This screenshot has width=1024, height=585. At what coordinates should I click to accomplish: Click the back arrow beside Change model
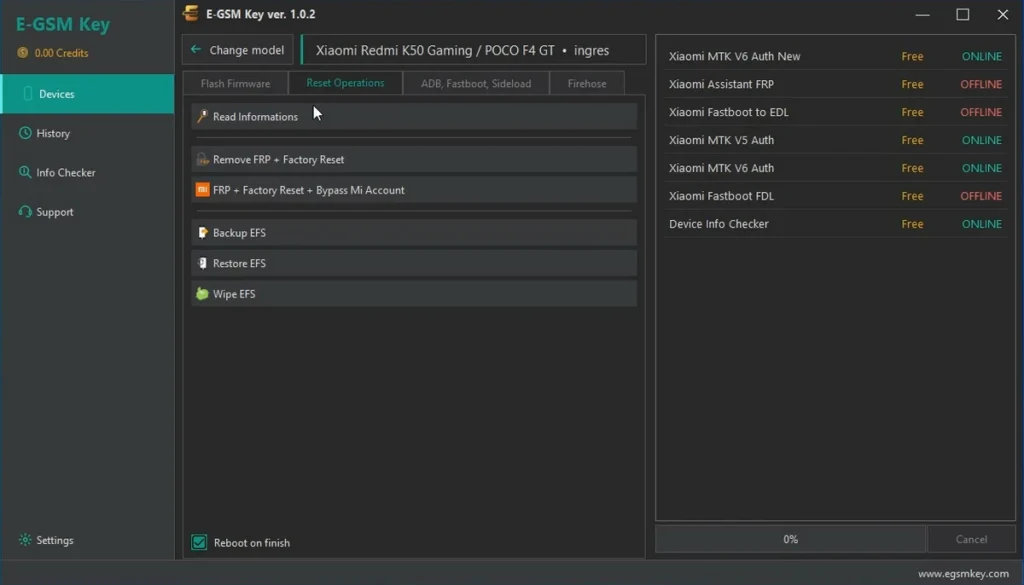[x=196, y=50]
